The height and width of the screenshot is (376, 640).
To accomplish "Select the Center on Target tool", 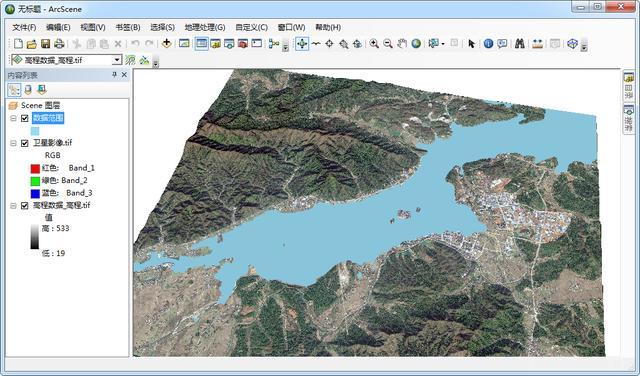I will pos(329,43).
